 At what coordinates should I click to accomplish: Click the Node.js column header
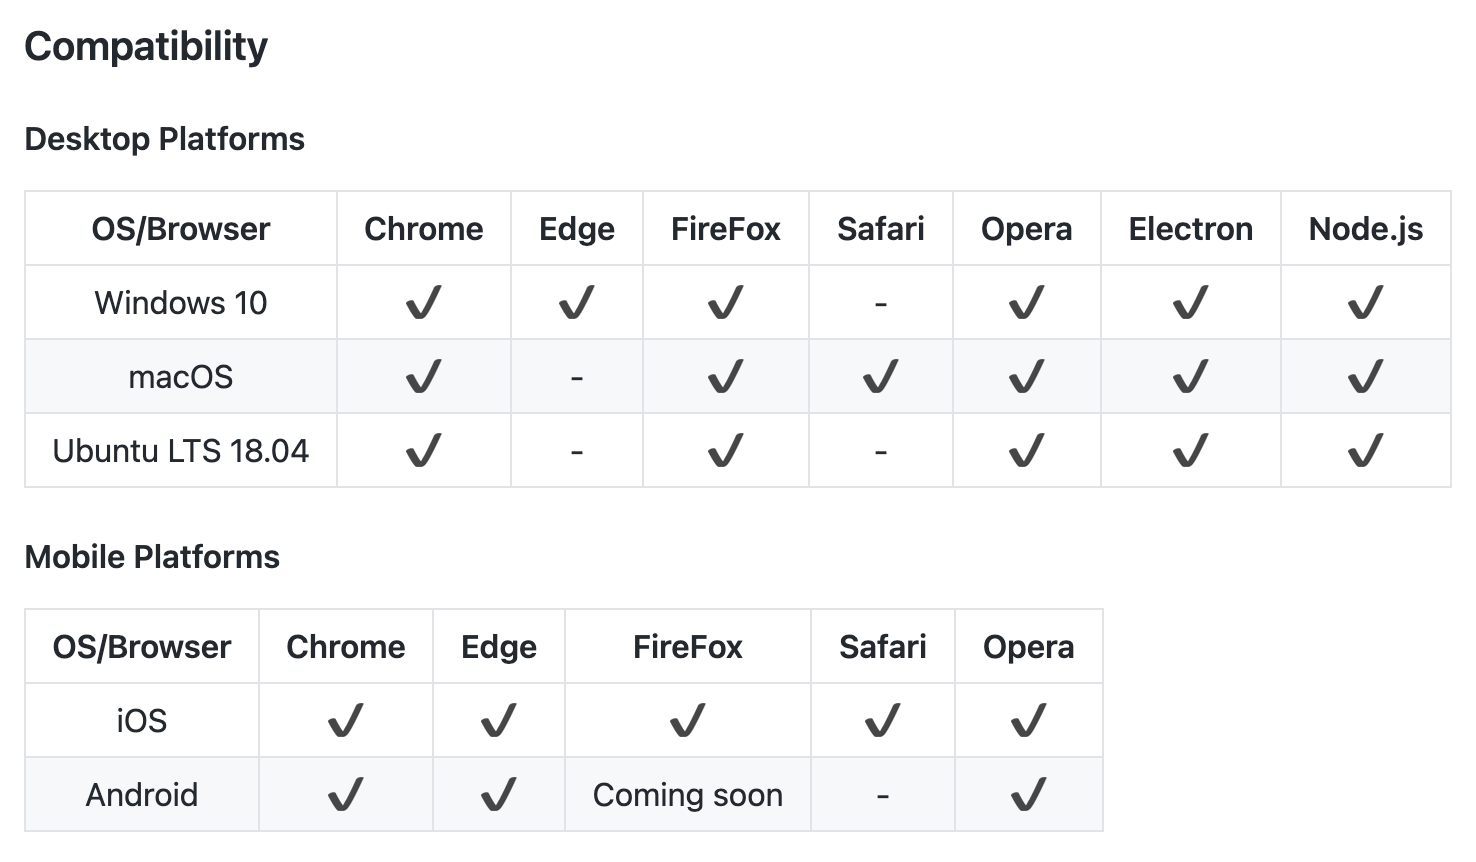pyautogui.click(x=1365, y=229)
